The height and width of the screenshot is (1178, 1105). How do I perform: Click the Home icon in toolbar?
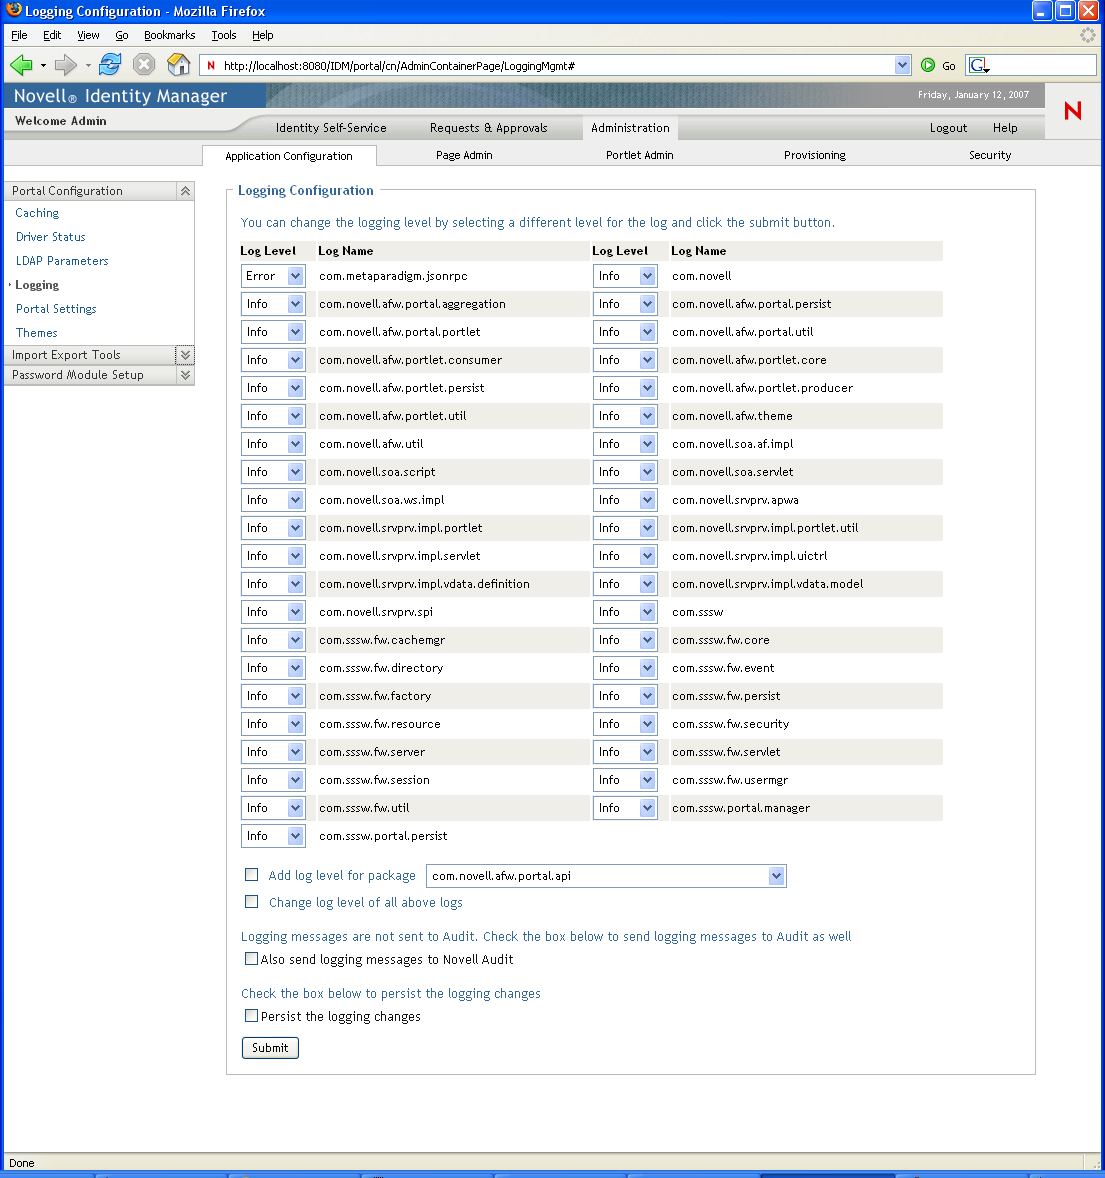click(178, 65)
